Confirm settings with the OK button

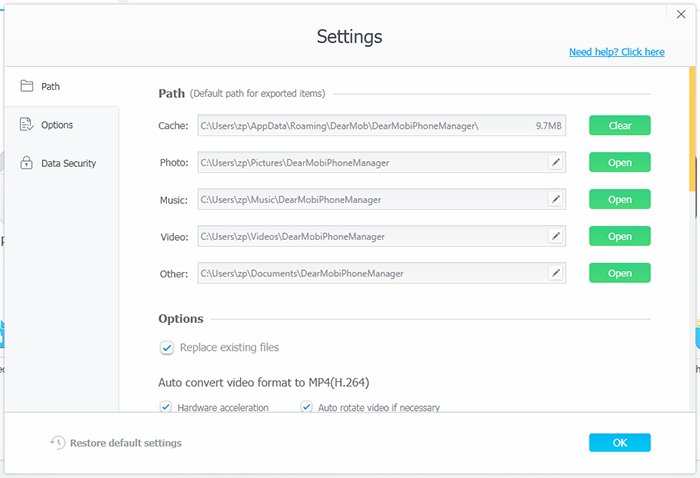pyautogui.click(x=620, y=443)
